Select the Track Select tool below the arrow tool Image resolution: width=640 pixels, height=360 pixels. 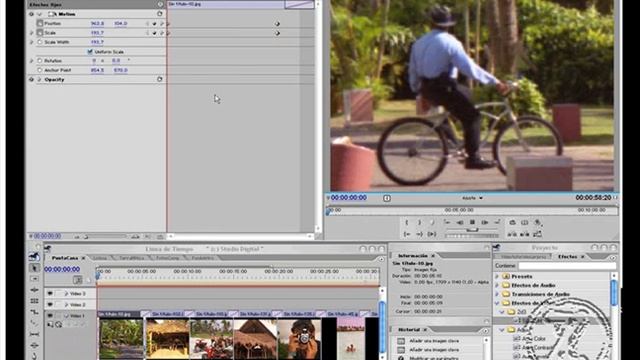tap(34, 279)
